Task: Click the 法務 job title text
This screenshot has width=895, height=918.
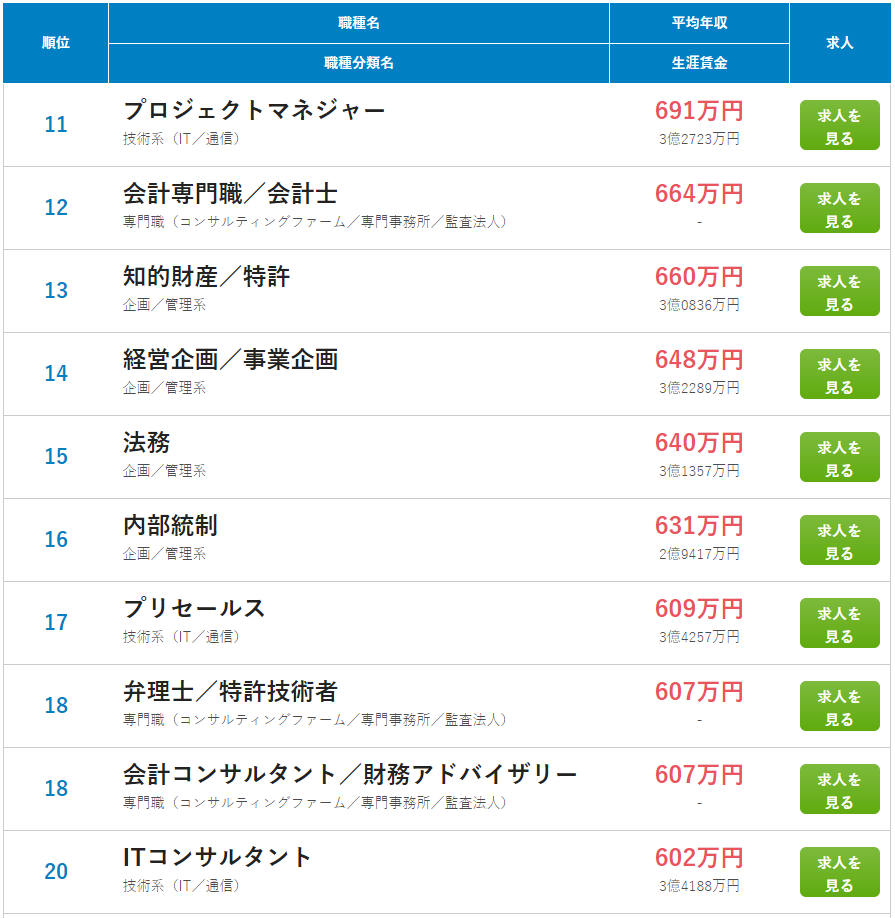Action: 146,442
